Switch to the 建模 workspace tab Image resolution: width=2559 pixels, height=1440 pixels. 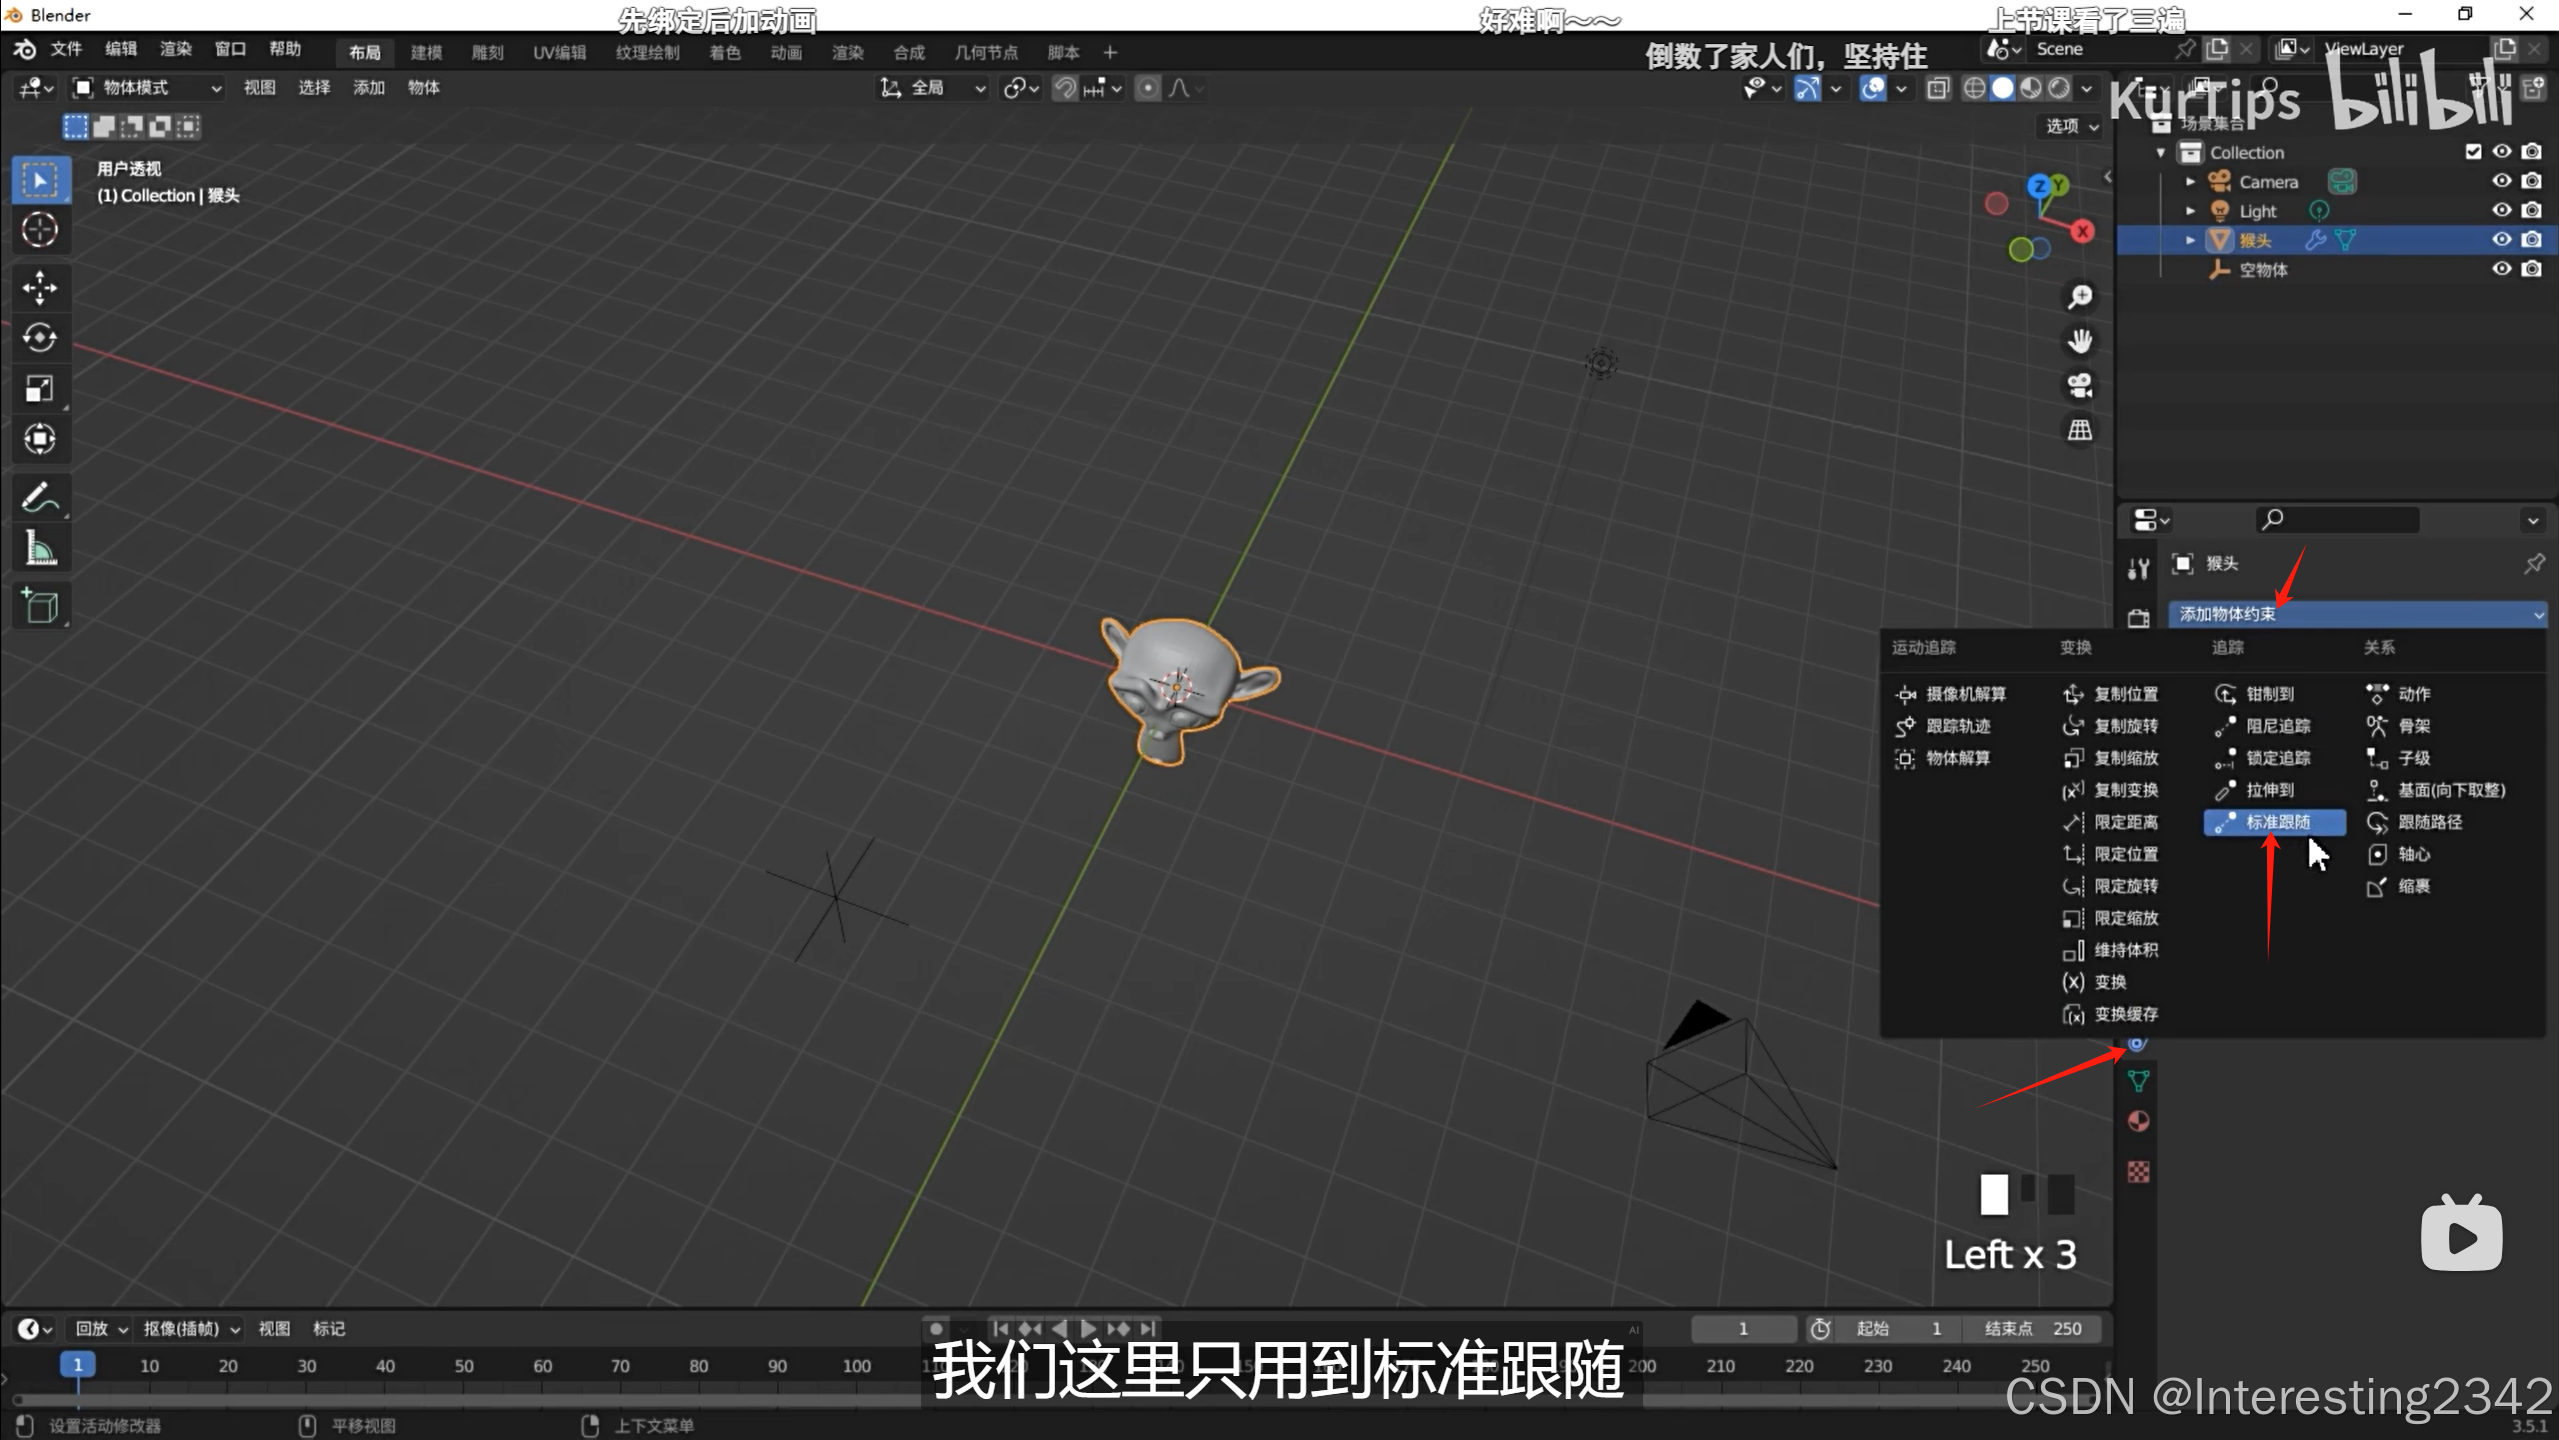[426, 52]
